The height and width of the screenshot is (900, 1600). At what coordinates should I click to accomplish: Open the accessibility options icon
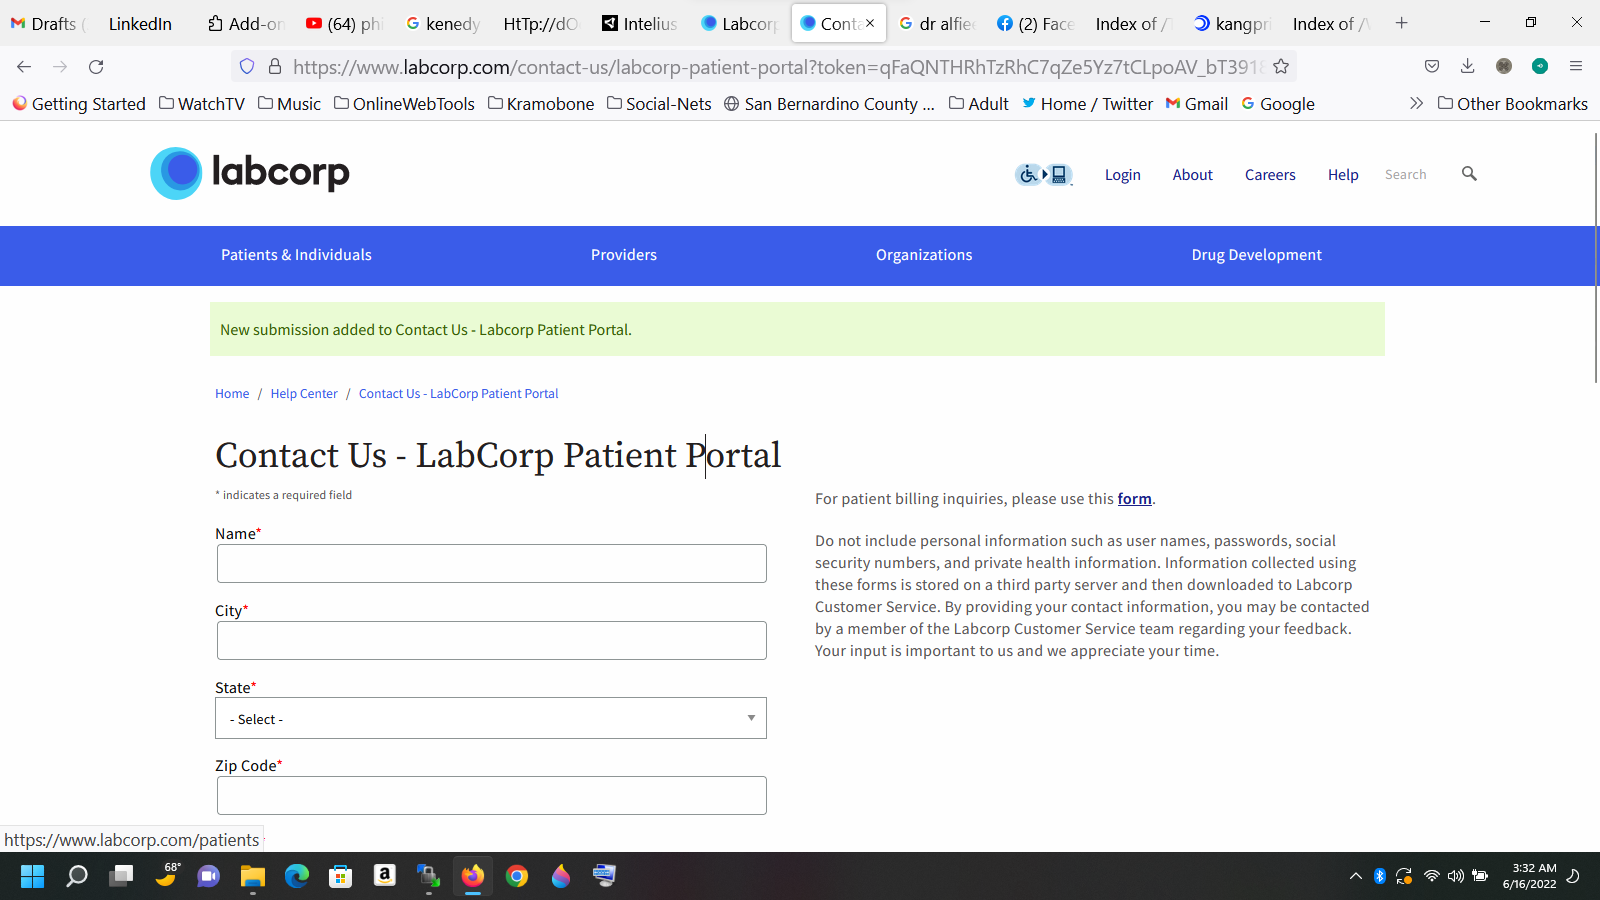(1044, 175)
